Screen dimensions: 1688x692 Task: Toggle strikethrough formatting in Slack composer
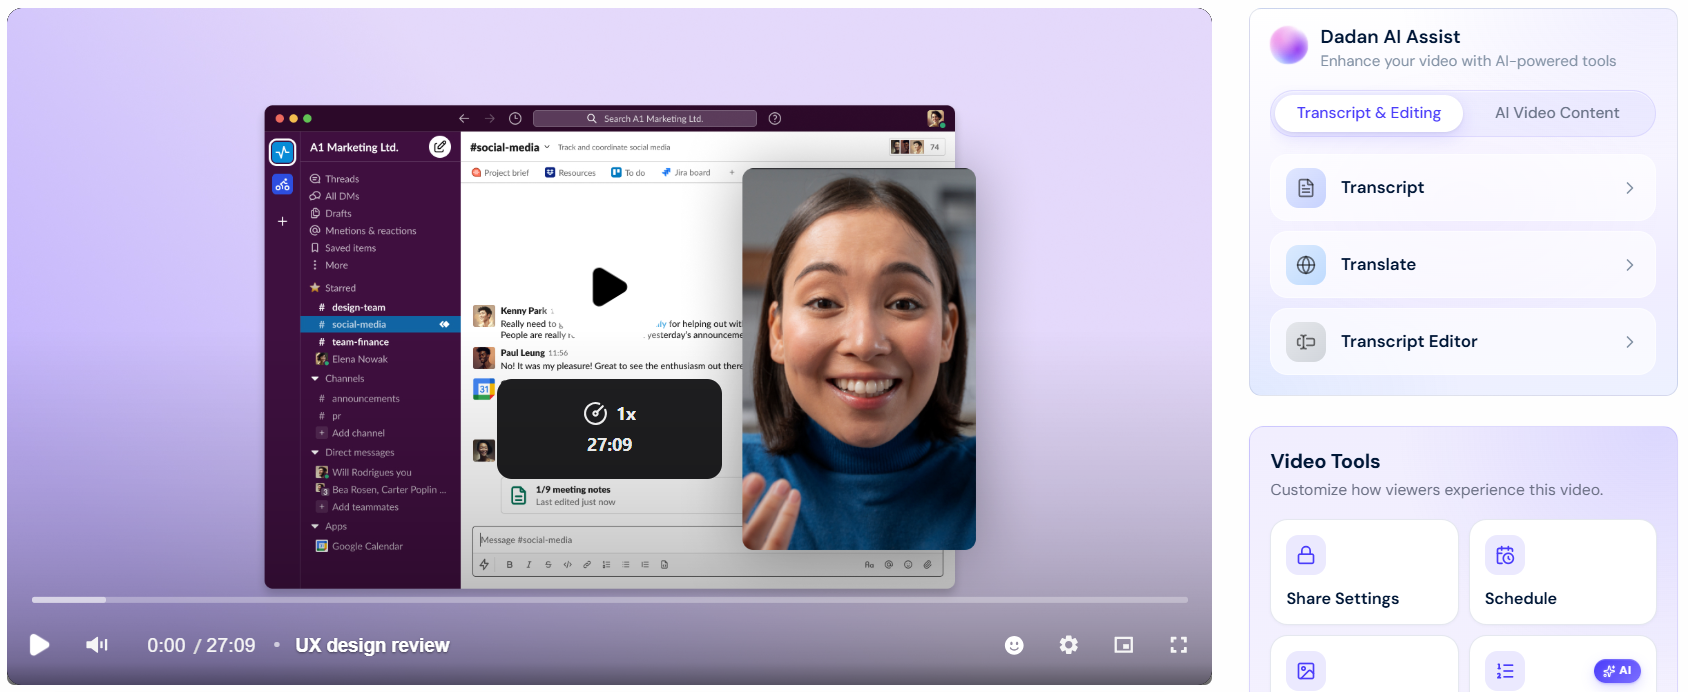coord(548,565)
